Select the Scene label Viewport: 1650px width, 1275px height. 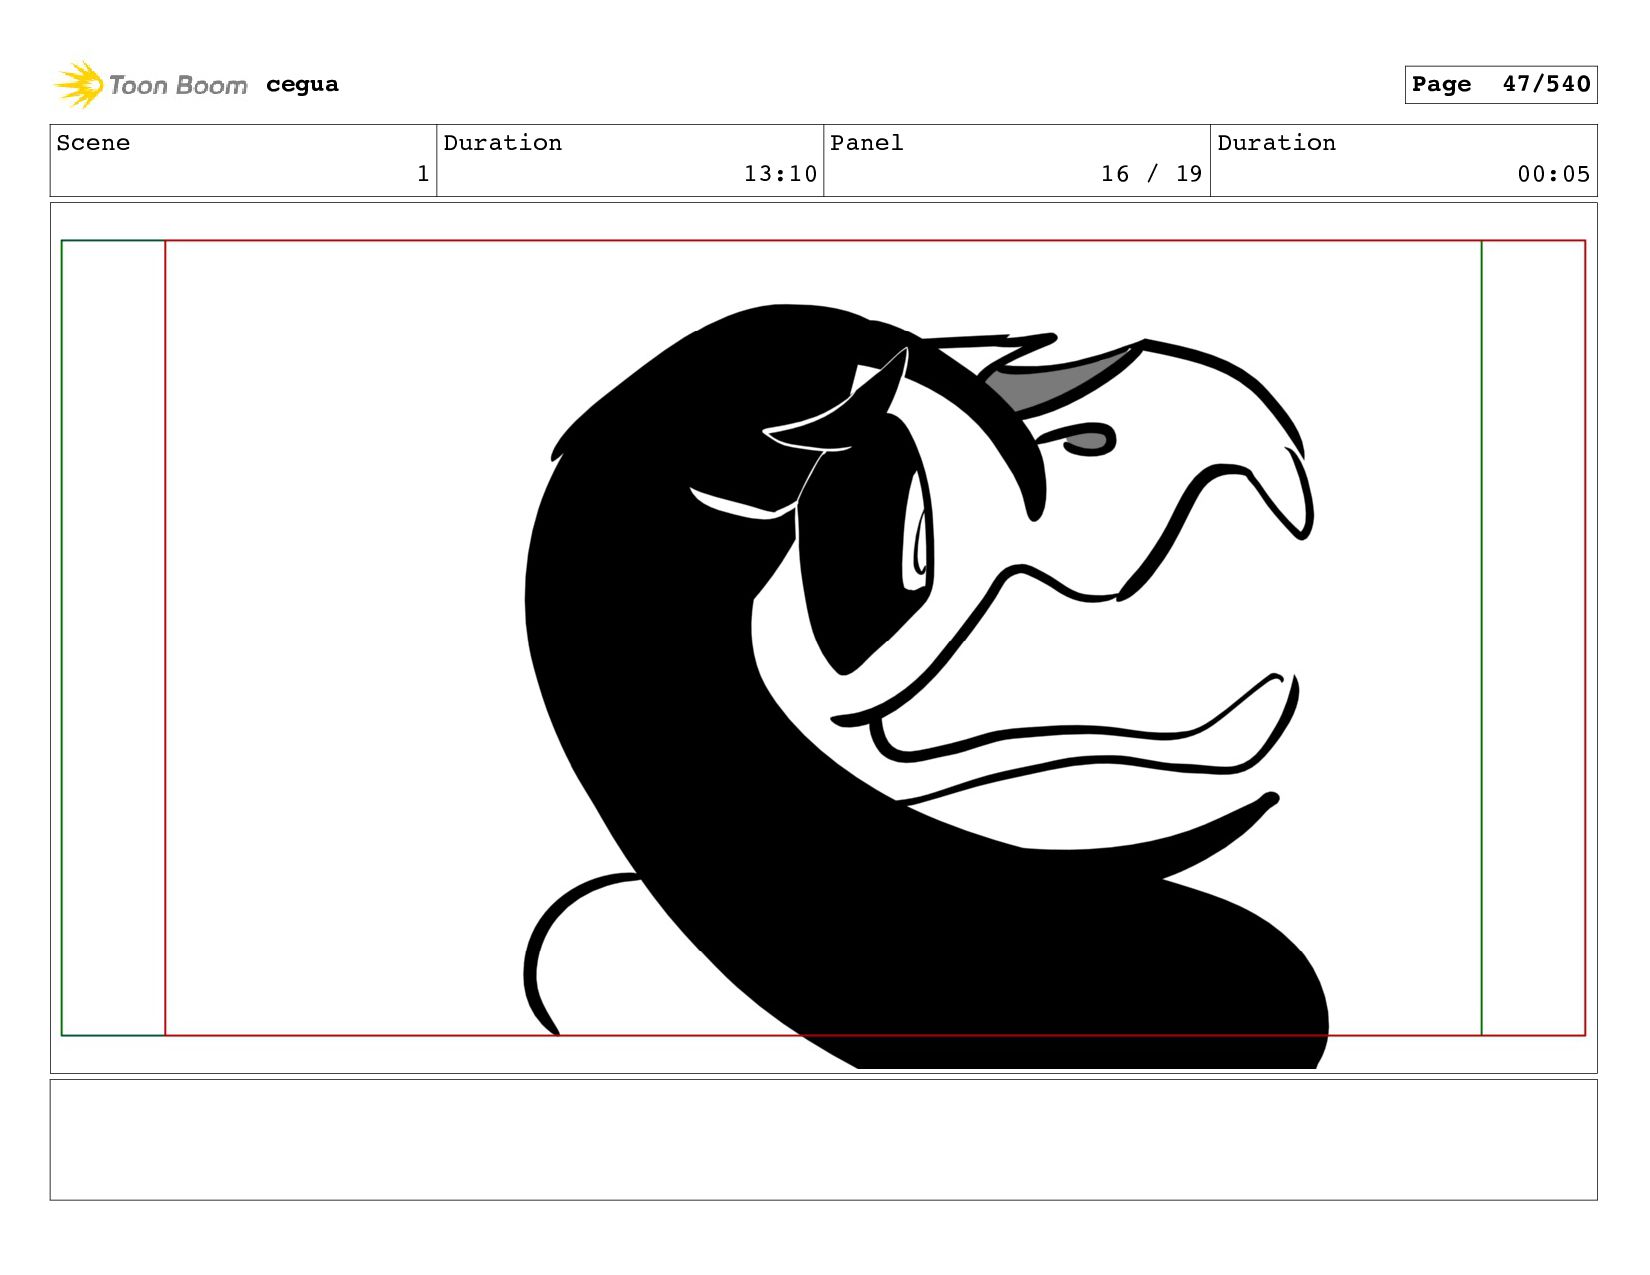(x=93, y=143)
